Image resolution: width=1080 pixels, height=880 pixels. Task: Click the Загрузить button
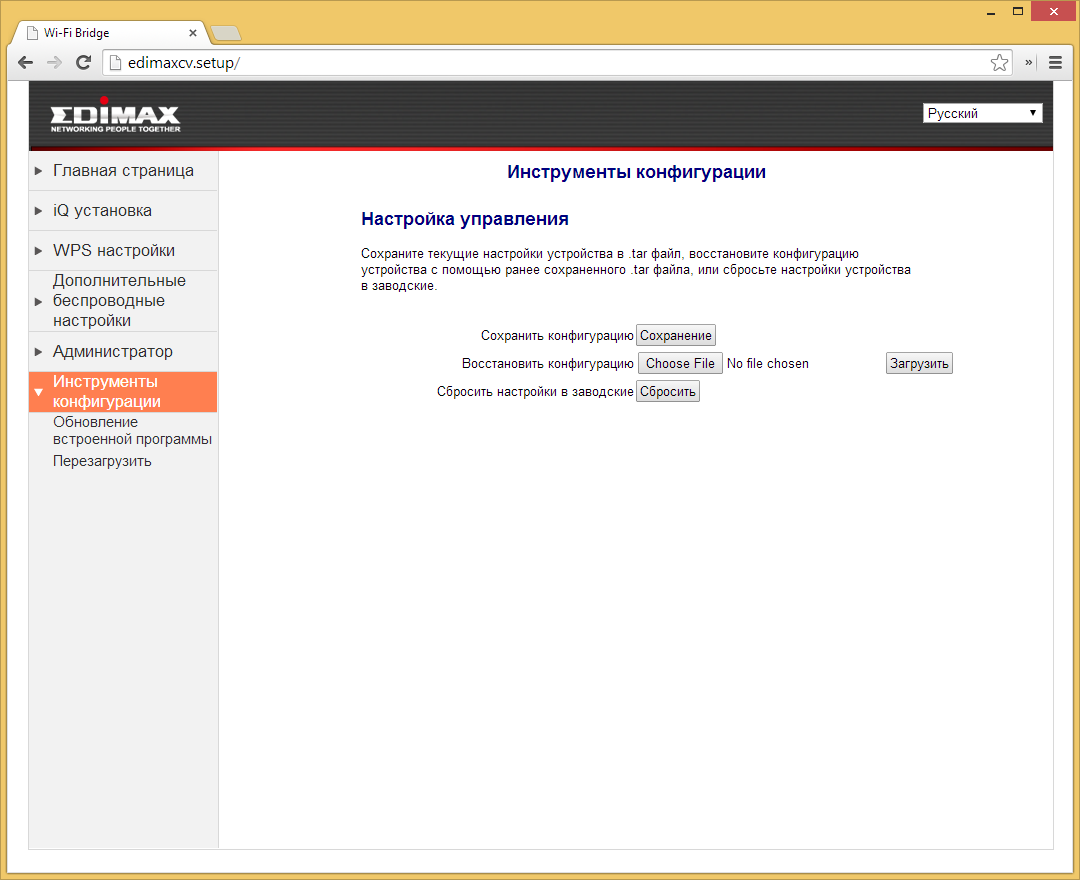tap(919, 364)
